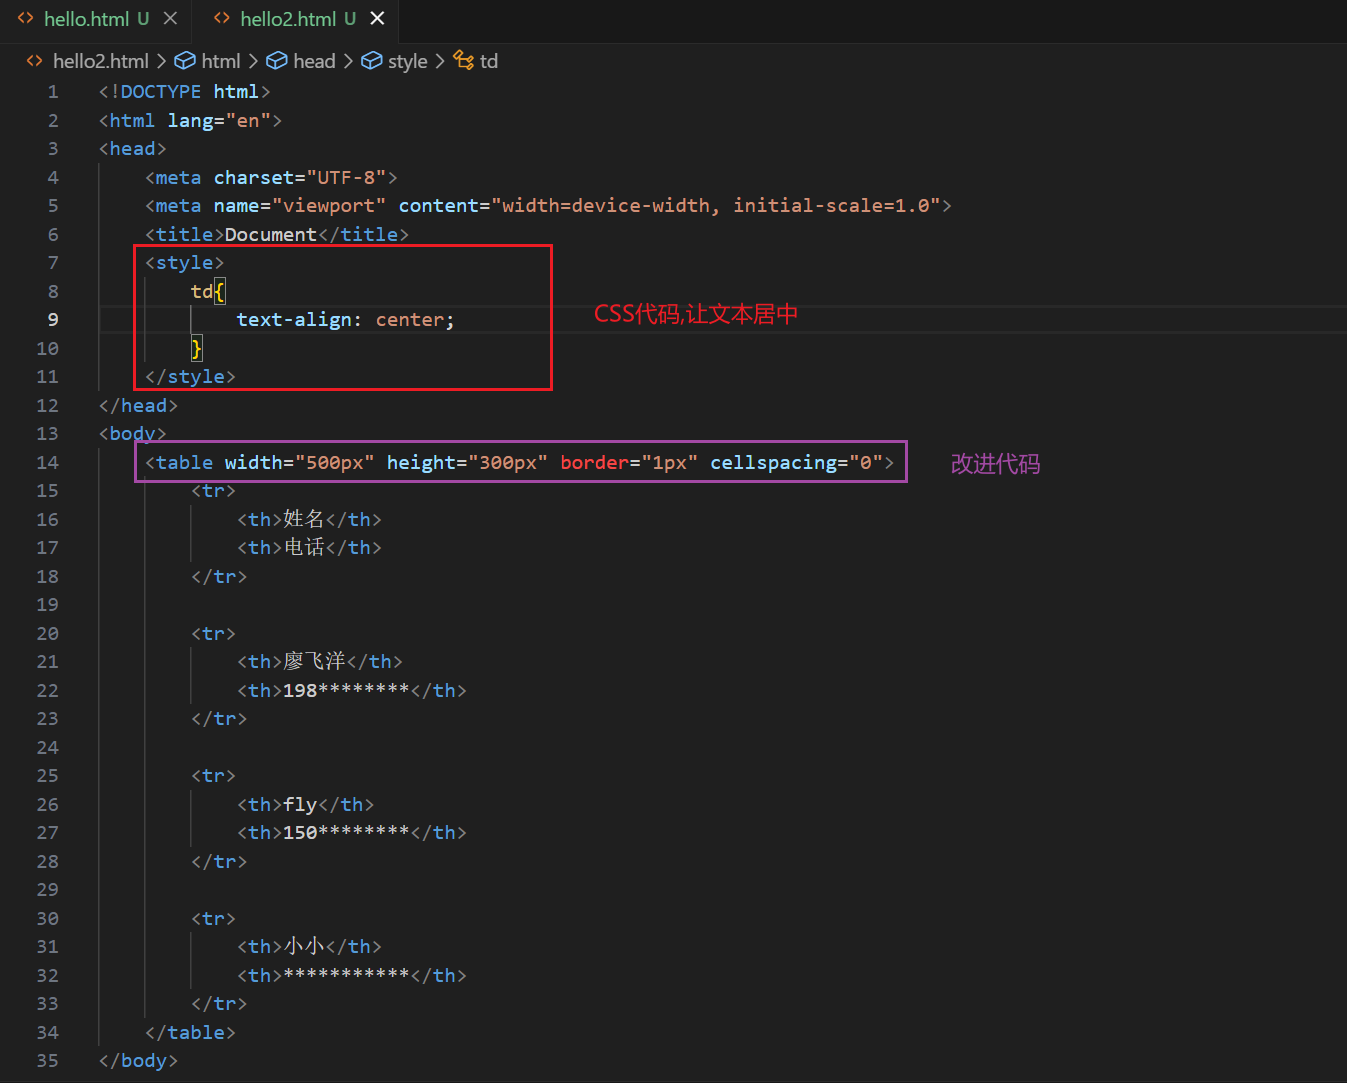Click the 'lang="en"' attribute text

pos(219,120)
